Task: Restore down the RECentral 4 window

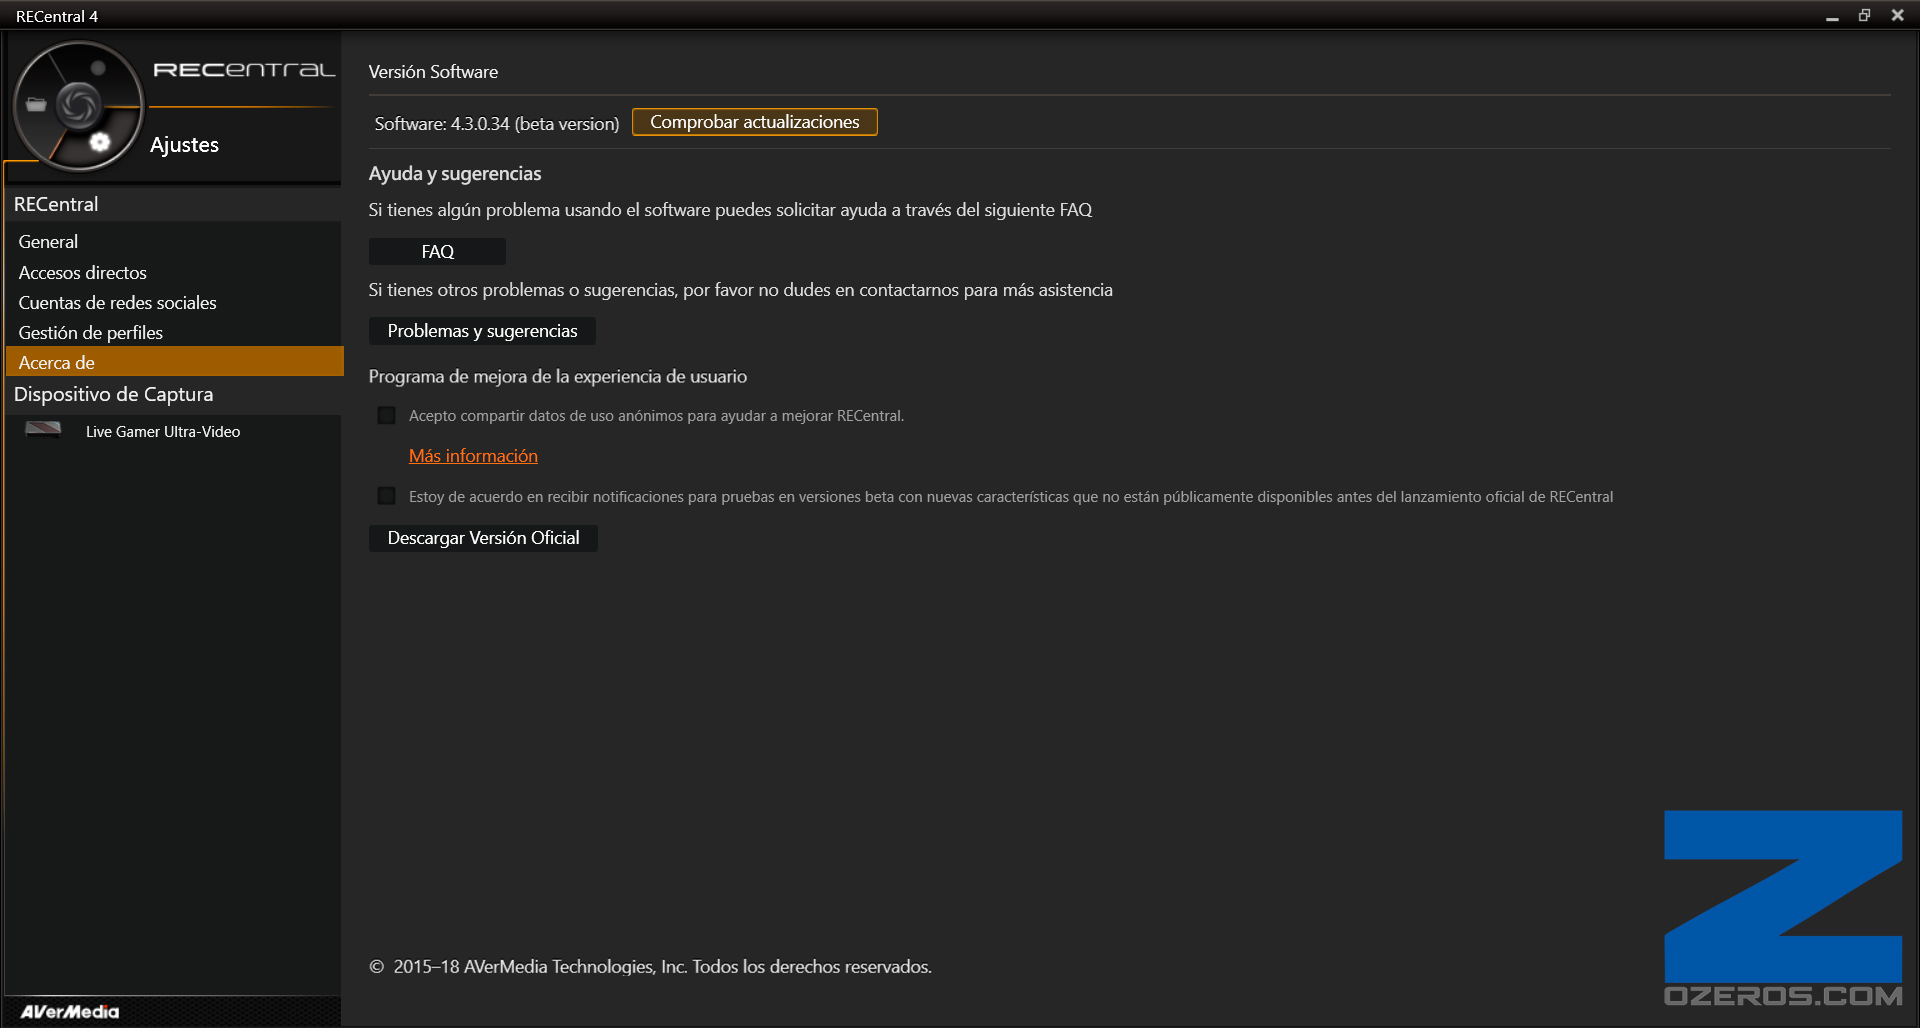Action: pyautogui.click(x=1864, y=15)
